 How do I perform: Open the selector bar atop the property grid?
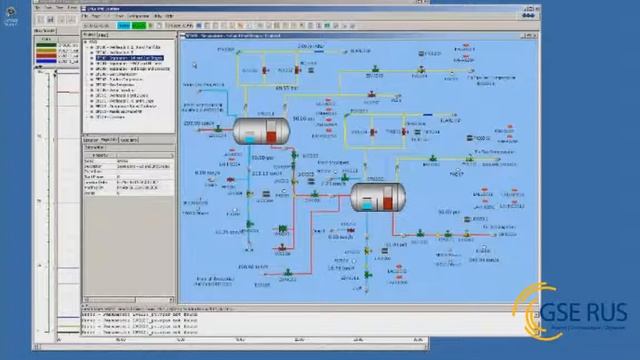coord(129,156)
